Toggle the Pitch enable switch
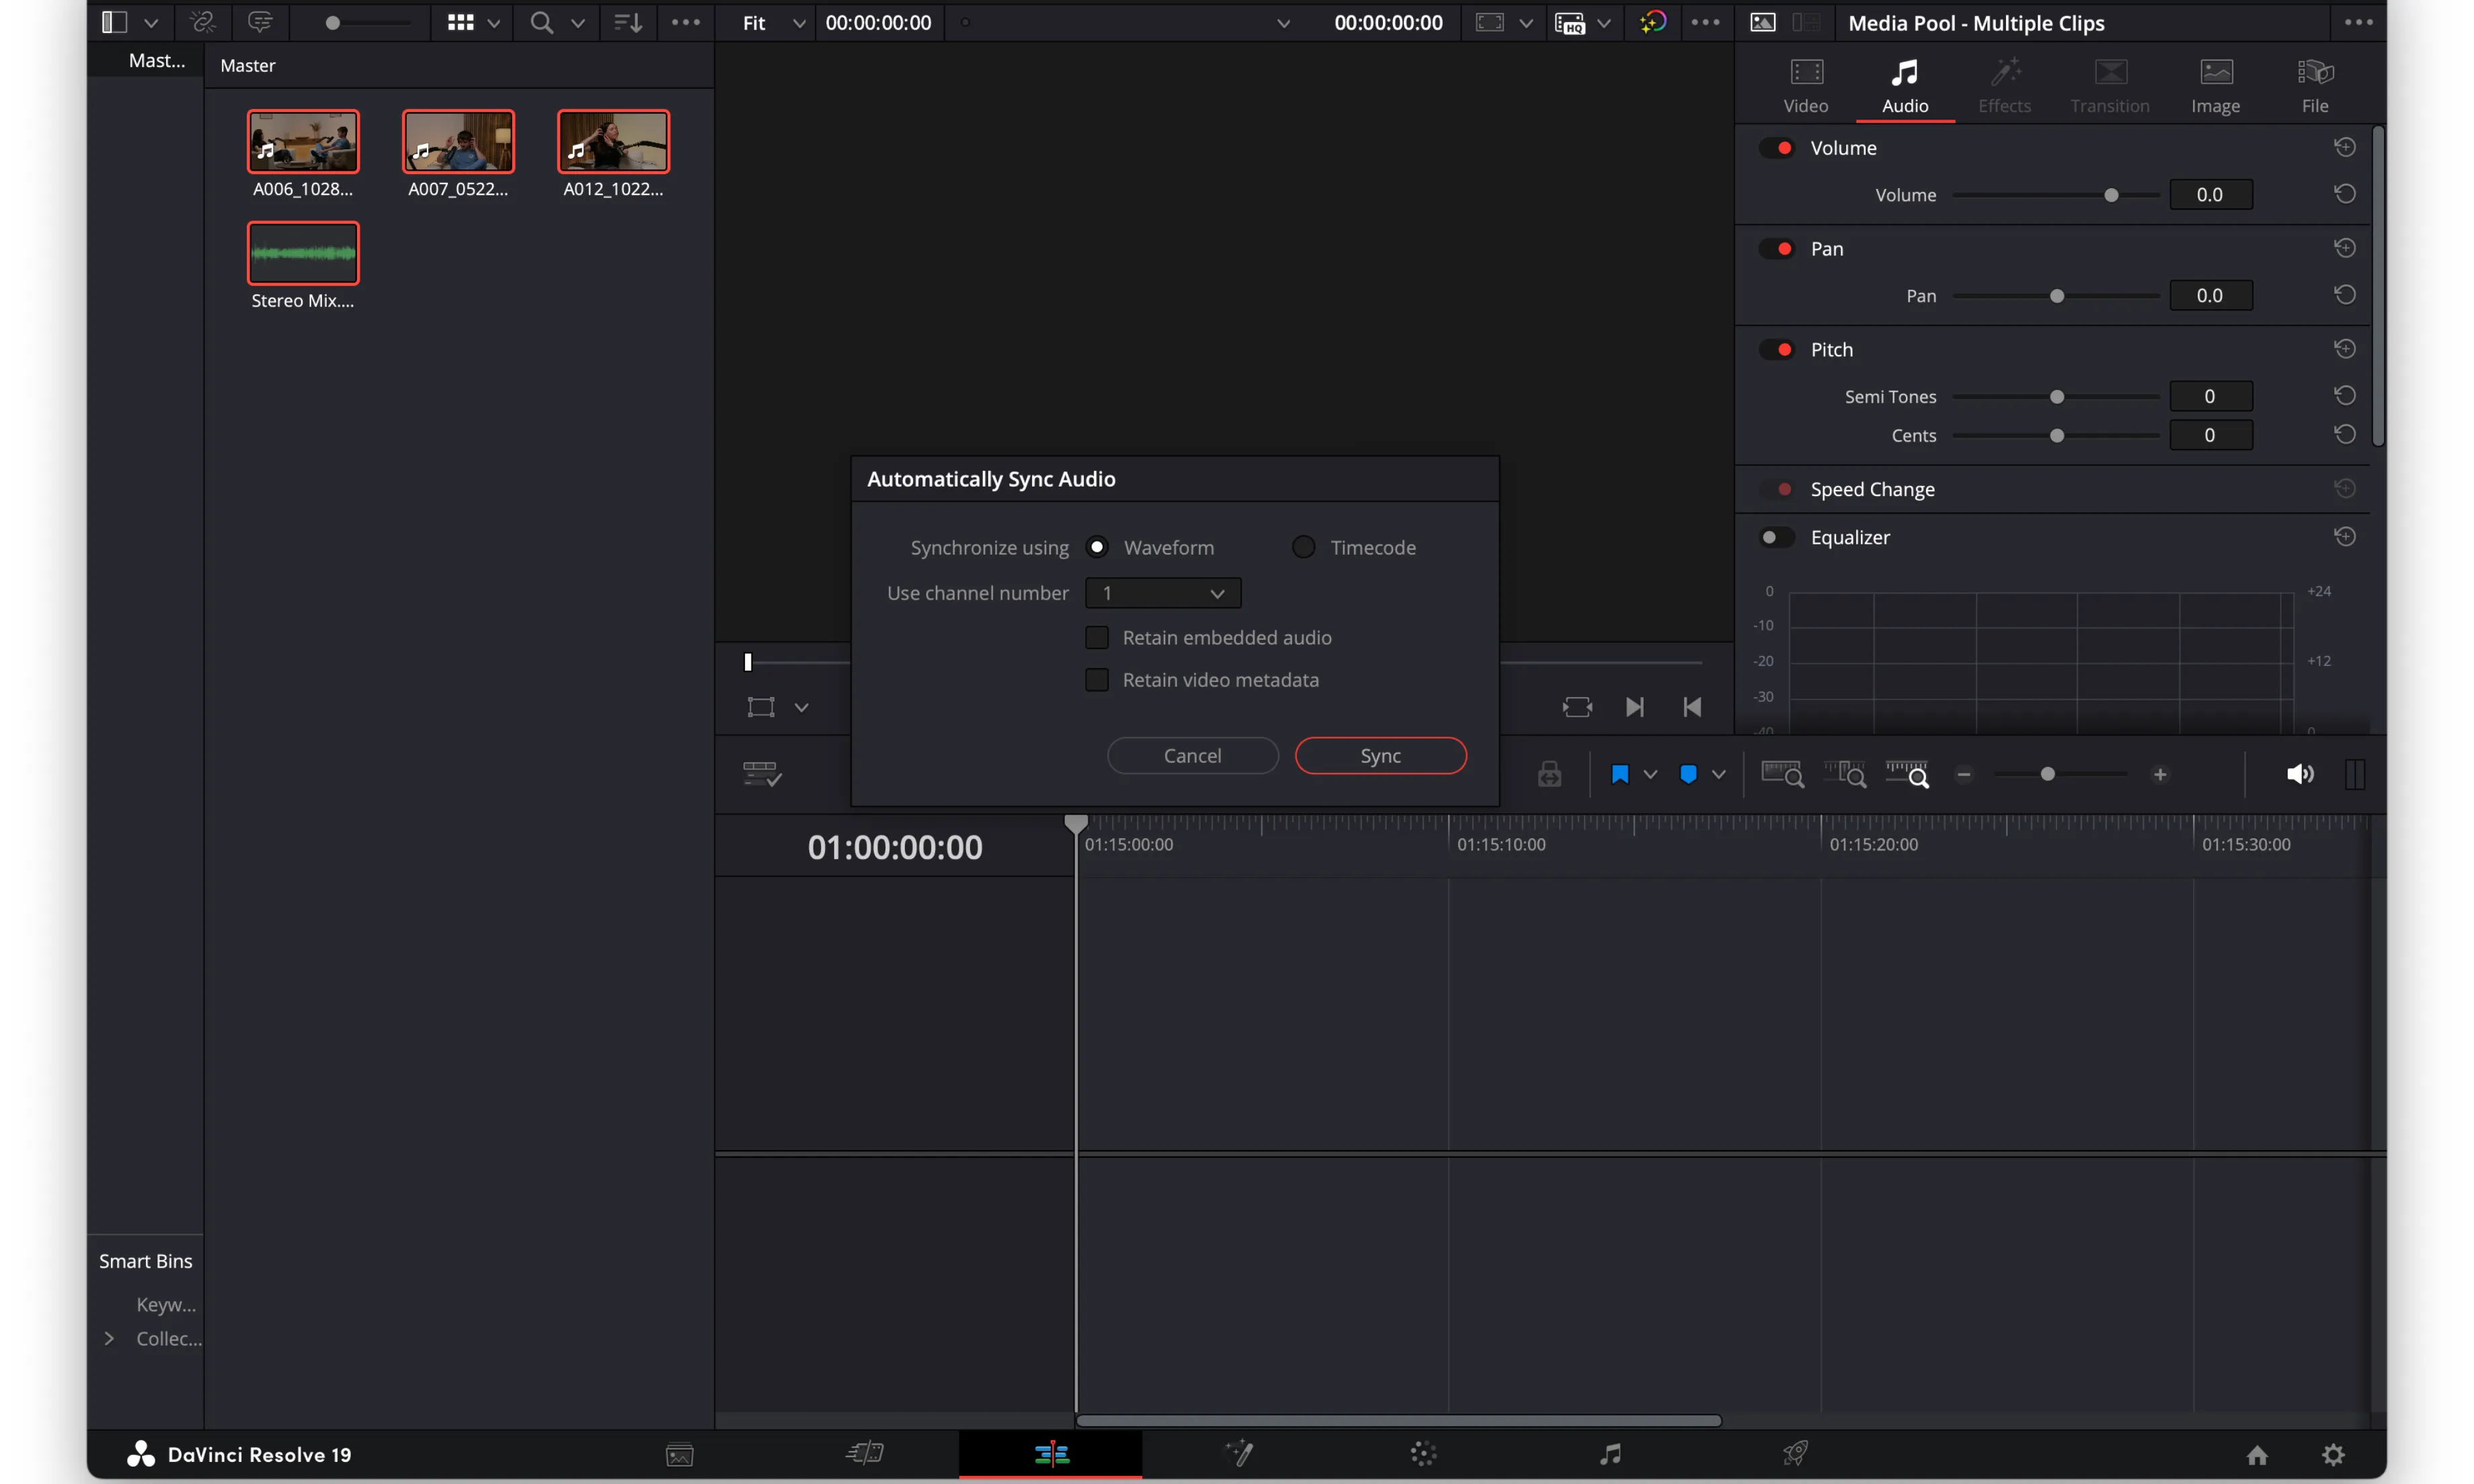The width and height of the screenshot is (2474, 1484). (x=1777, y=350)
